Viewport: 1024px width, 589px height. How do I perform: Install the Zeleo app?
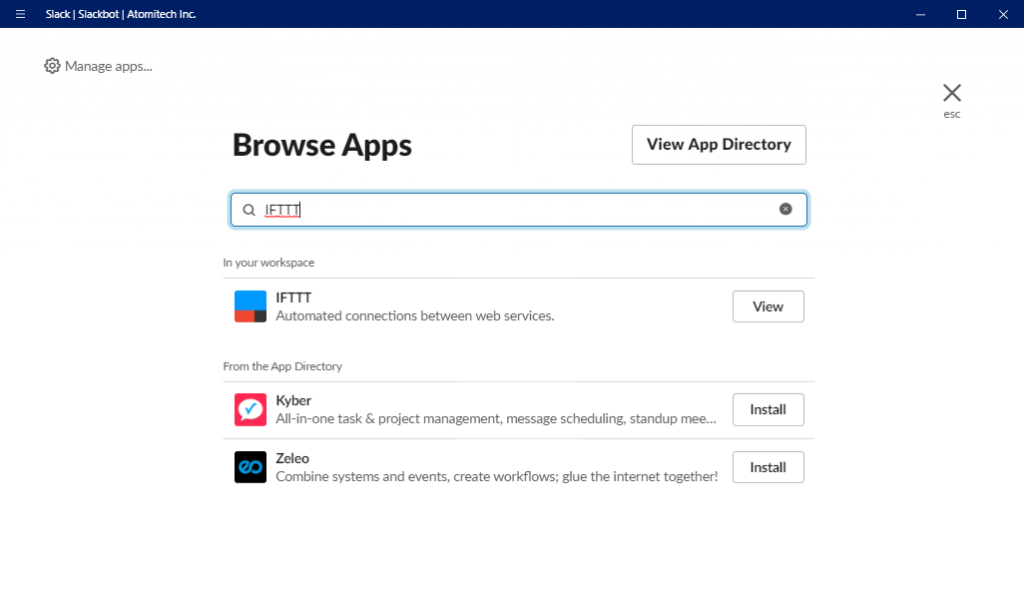coord(768,467)
